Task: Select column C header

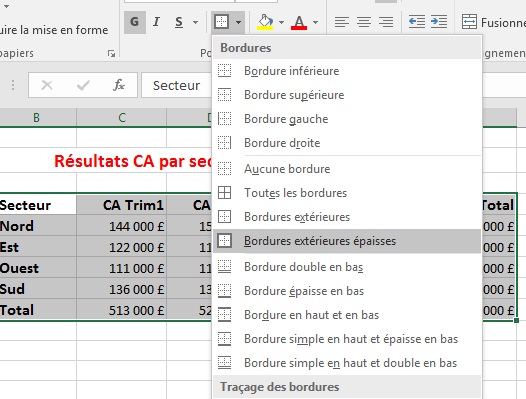Action: click(121, 117)
